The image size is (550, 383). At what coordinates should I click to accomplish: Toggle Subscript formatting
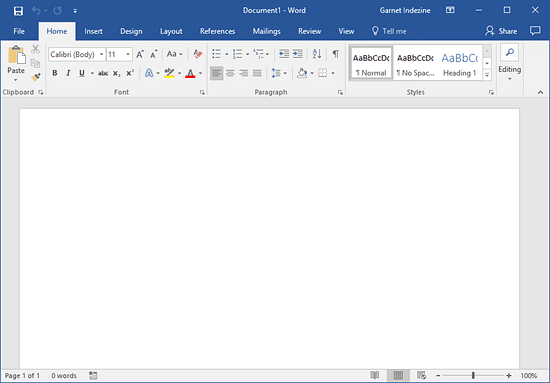click(116, 73)
